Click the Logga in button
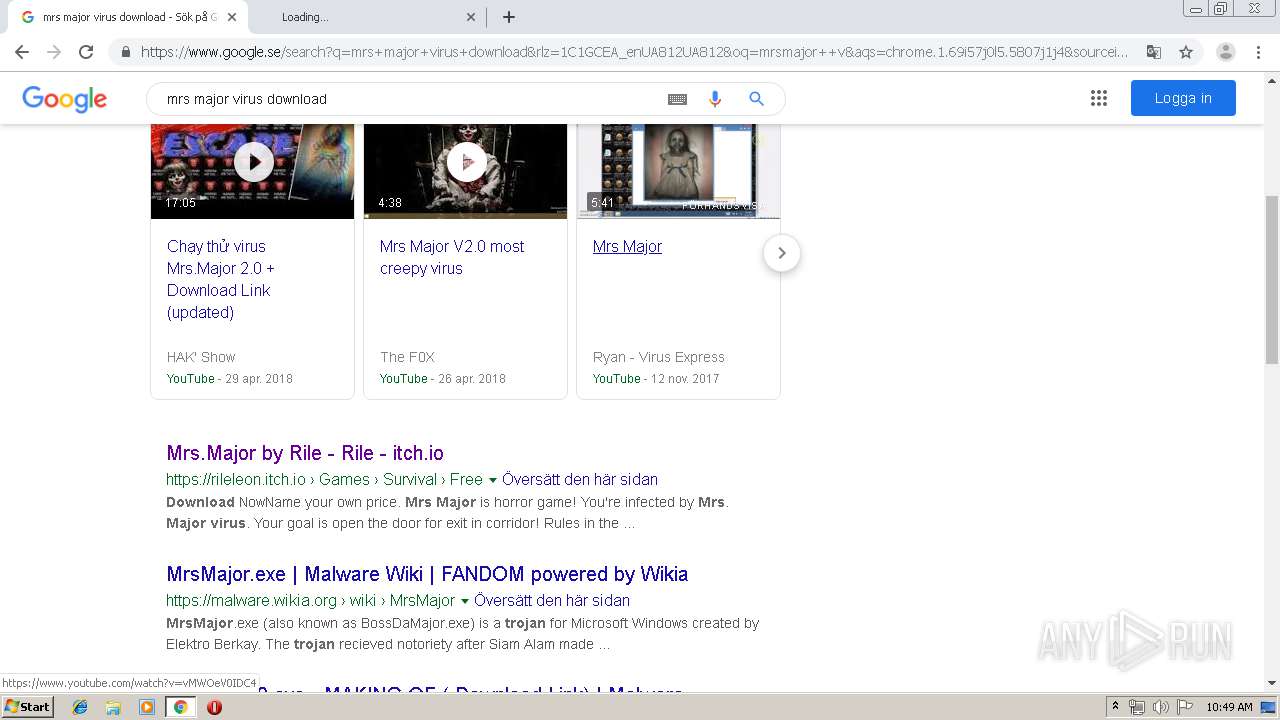Screen dimensions: 1280x720 1183,98
